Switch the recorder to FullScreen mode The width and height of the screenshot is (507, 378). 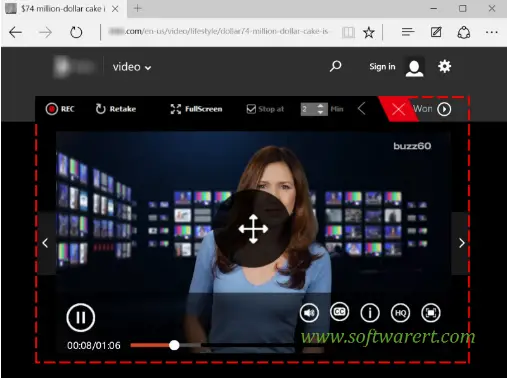coord(196,109)
